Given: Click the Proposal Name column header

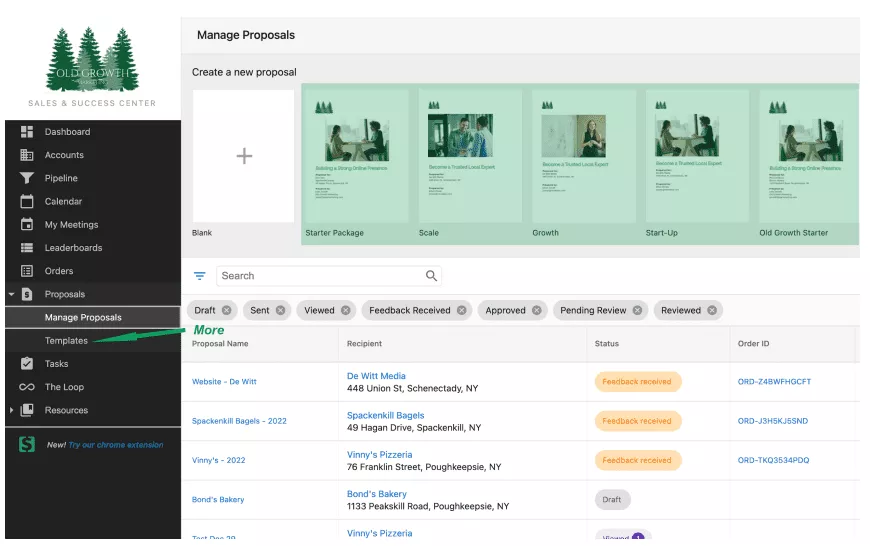Looking at the screenshot, I should tap(220, 344).
